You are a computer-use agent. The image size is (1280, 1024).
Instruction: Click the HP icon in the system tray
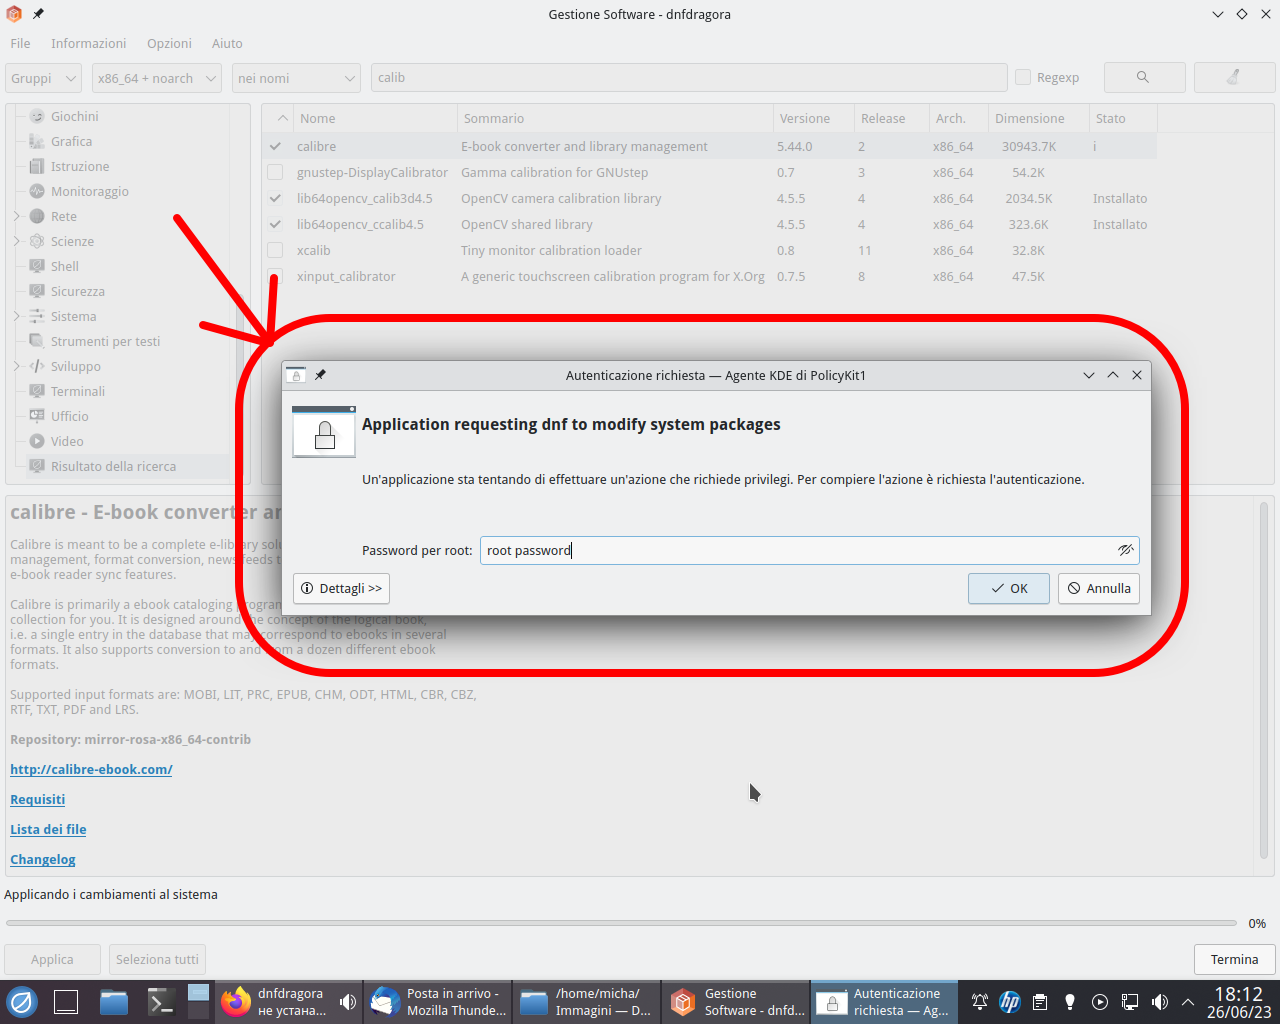(1010, 1002)
